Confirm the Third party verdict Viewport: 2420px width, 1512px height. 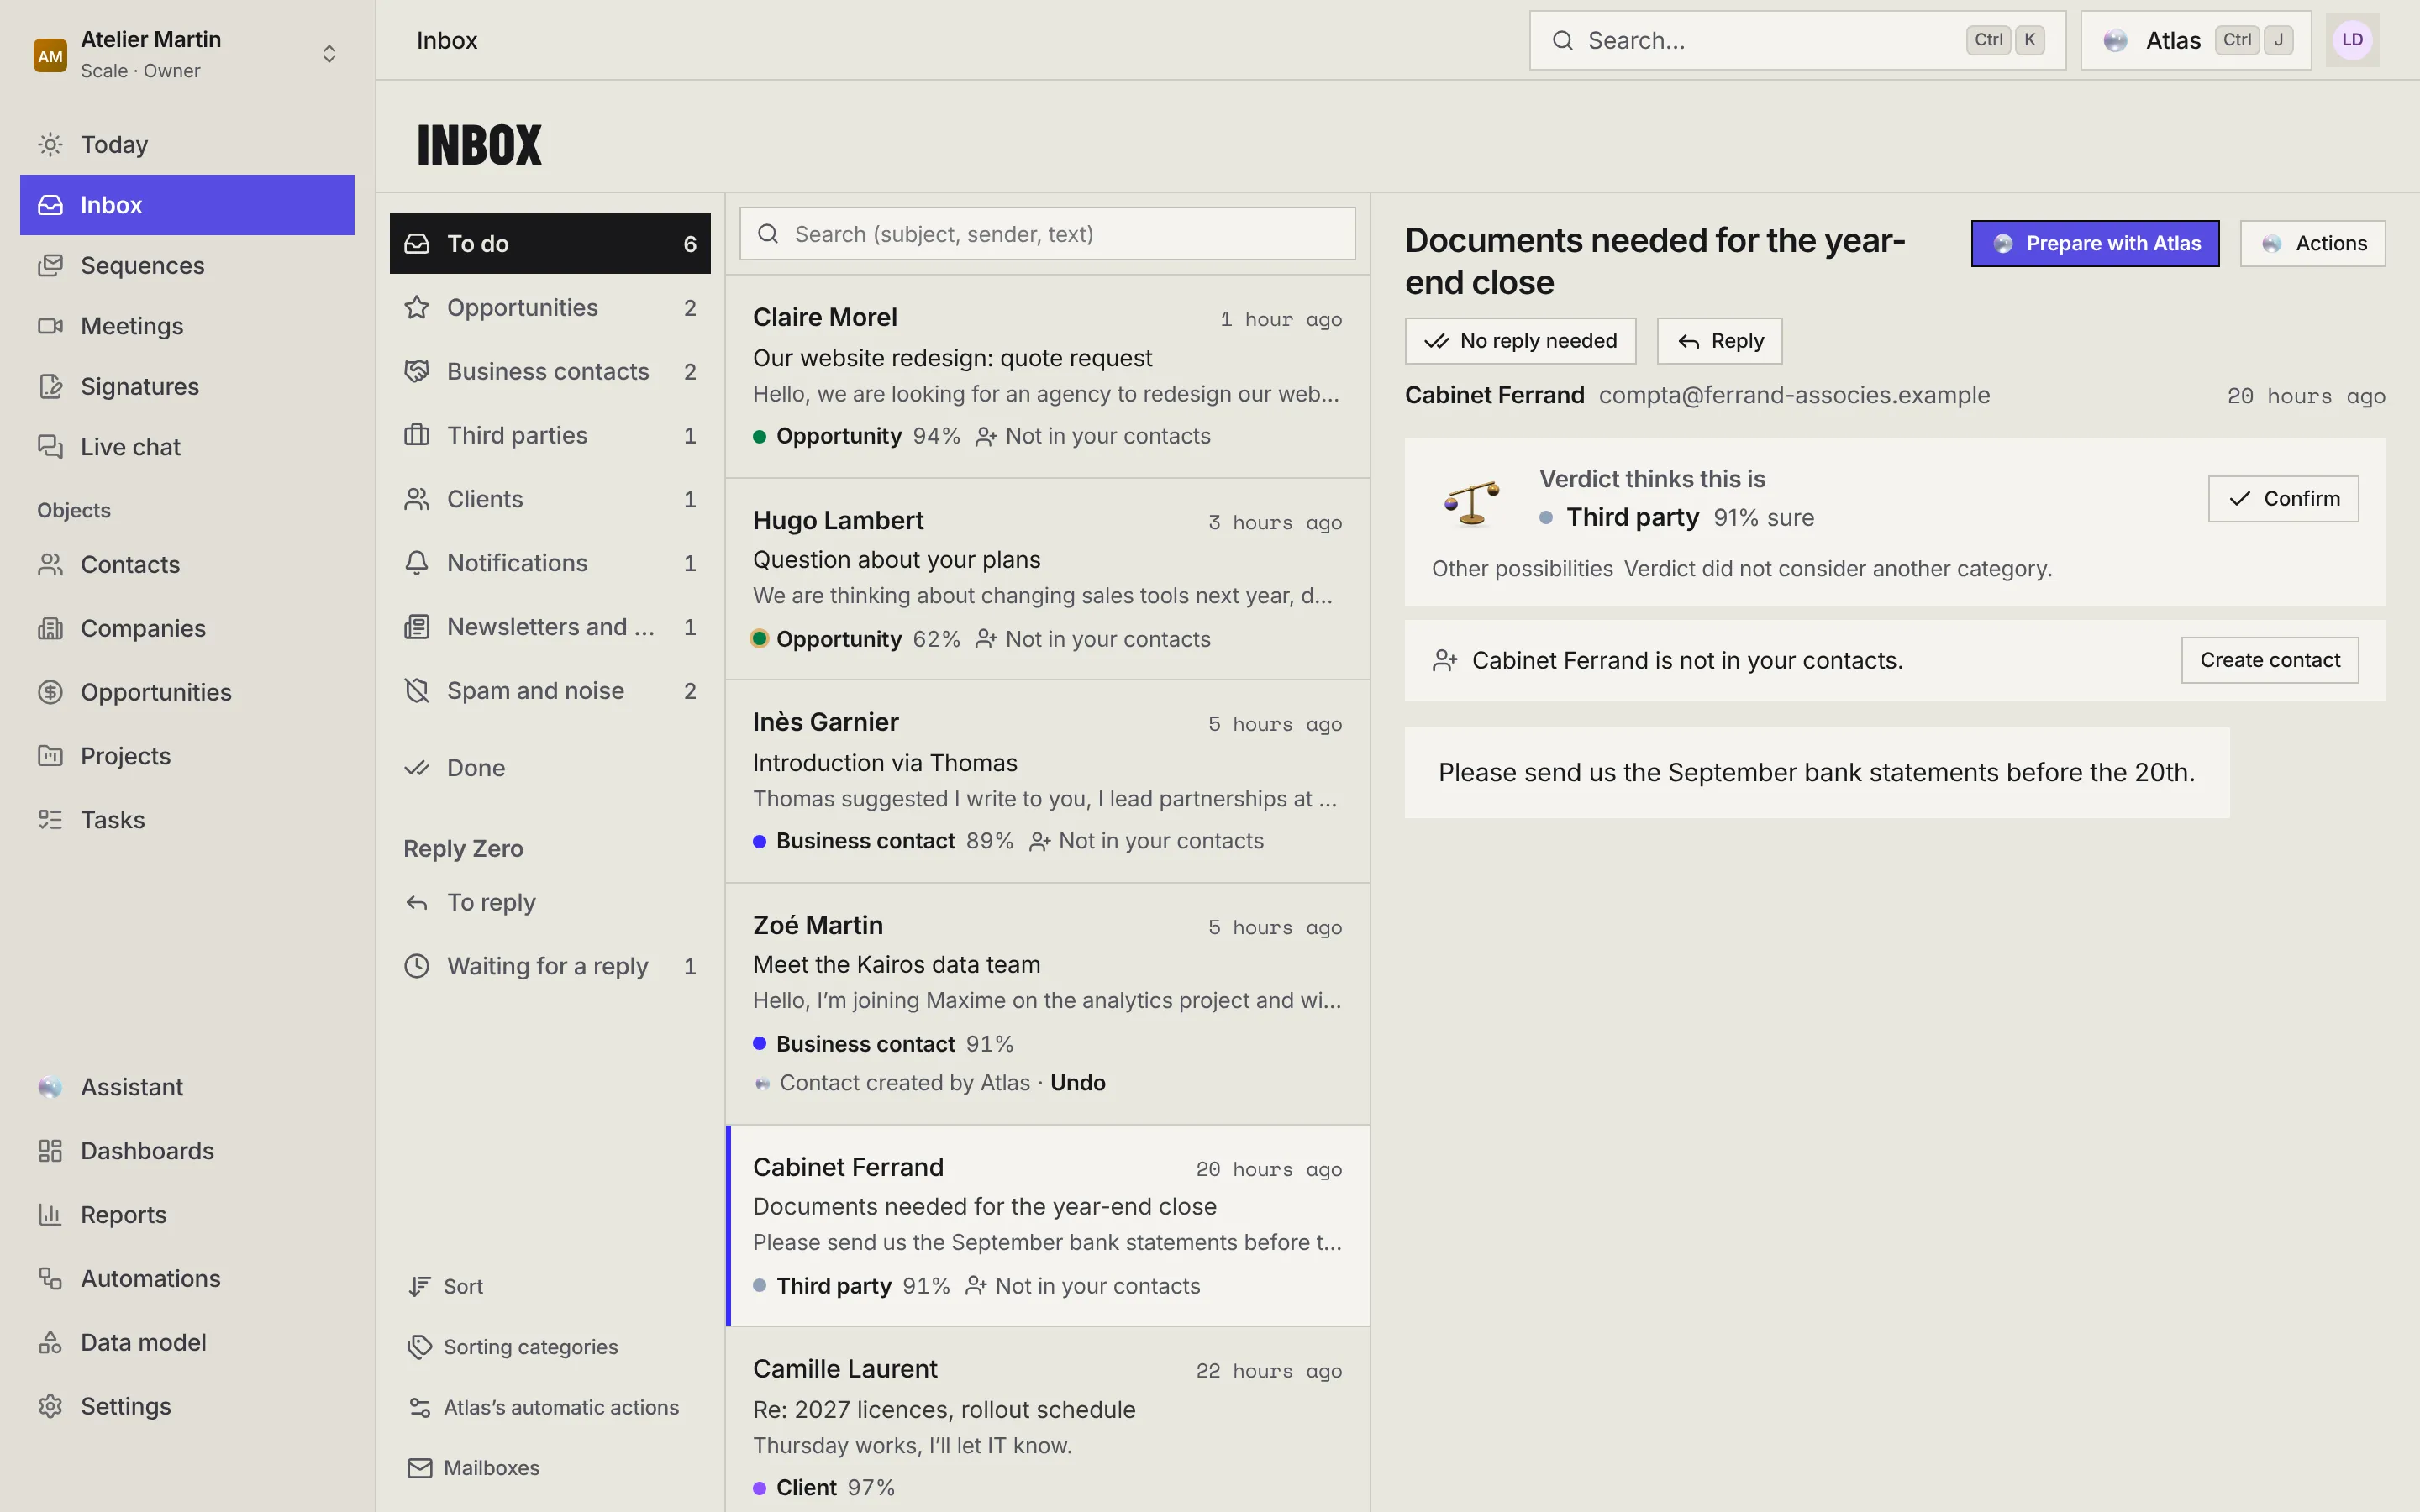click(x=2283, y=498)
